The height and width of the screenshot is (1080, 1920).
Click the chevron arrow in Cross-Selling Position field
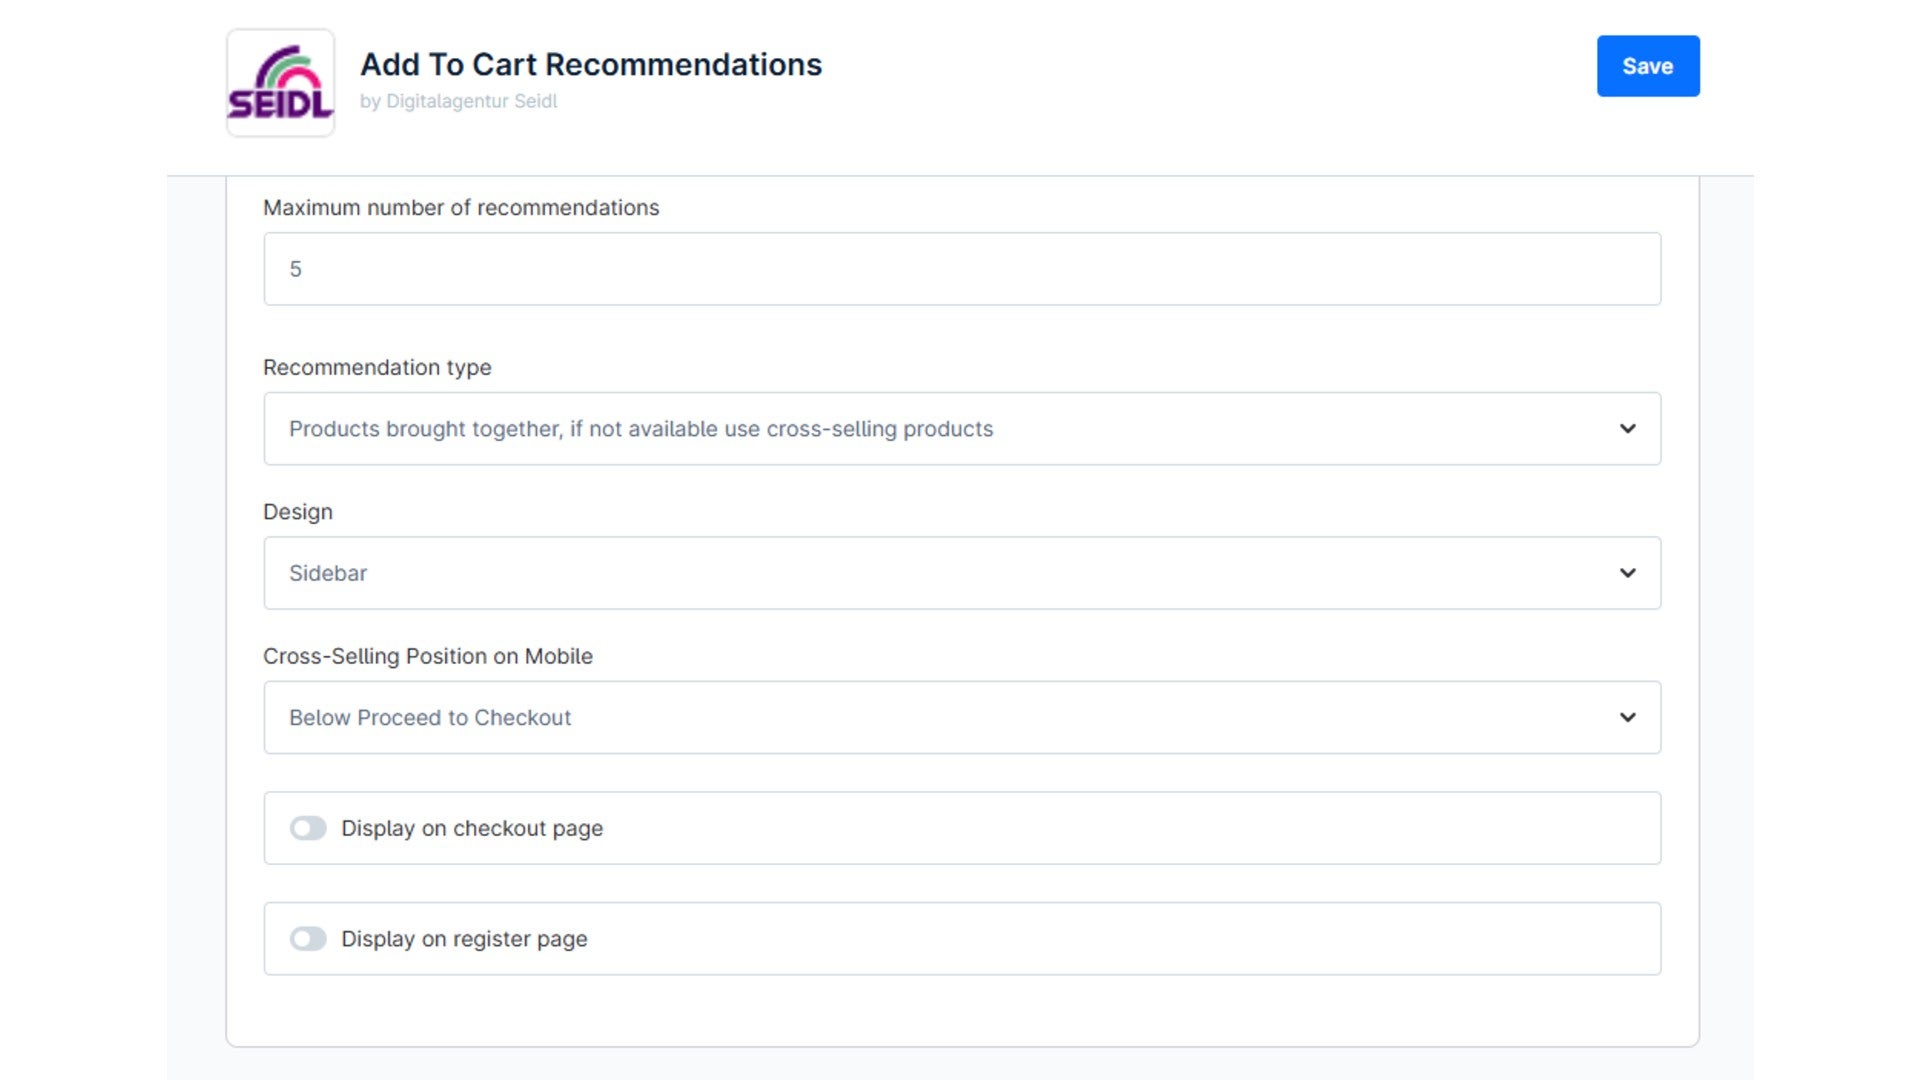[1628, 718]
